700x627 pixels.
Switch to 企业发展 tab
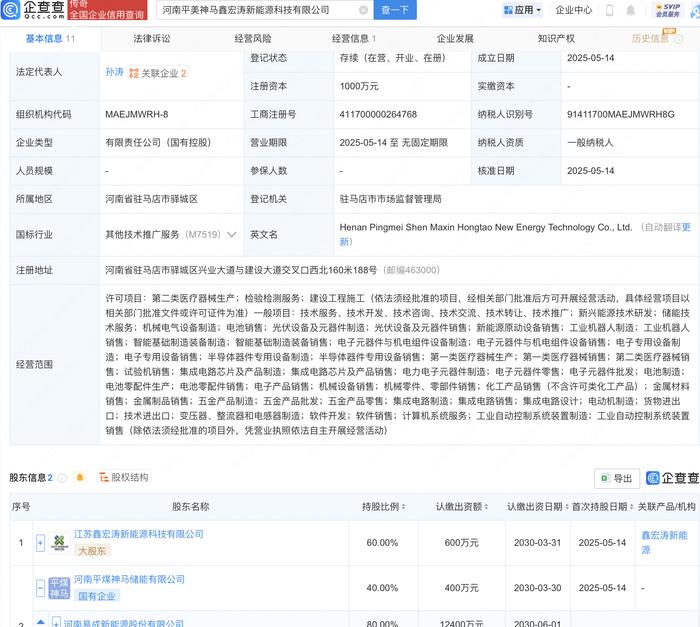[455, 39]
